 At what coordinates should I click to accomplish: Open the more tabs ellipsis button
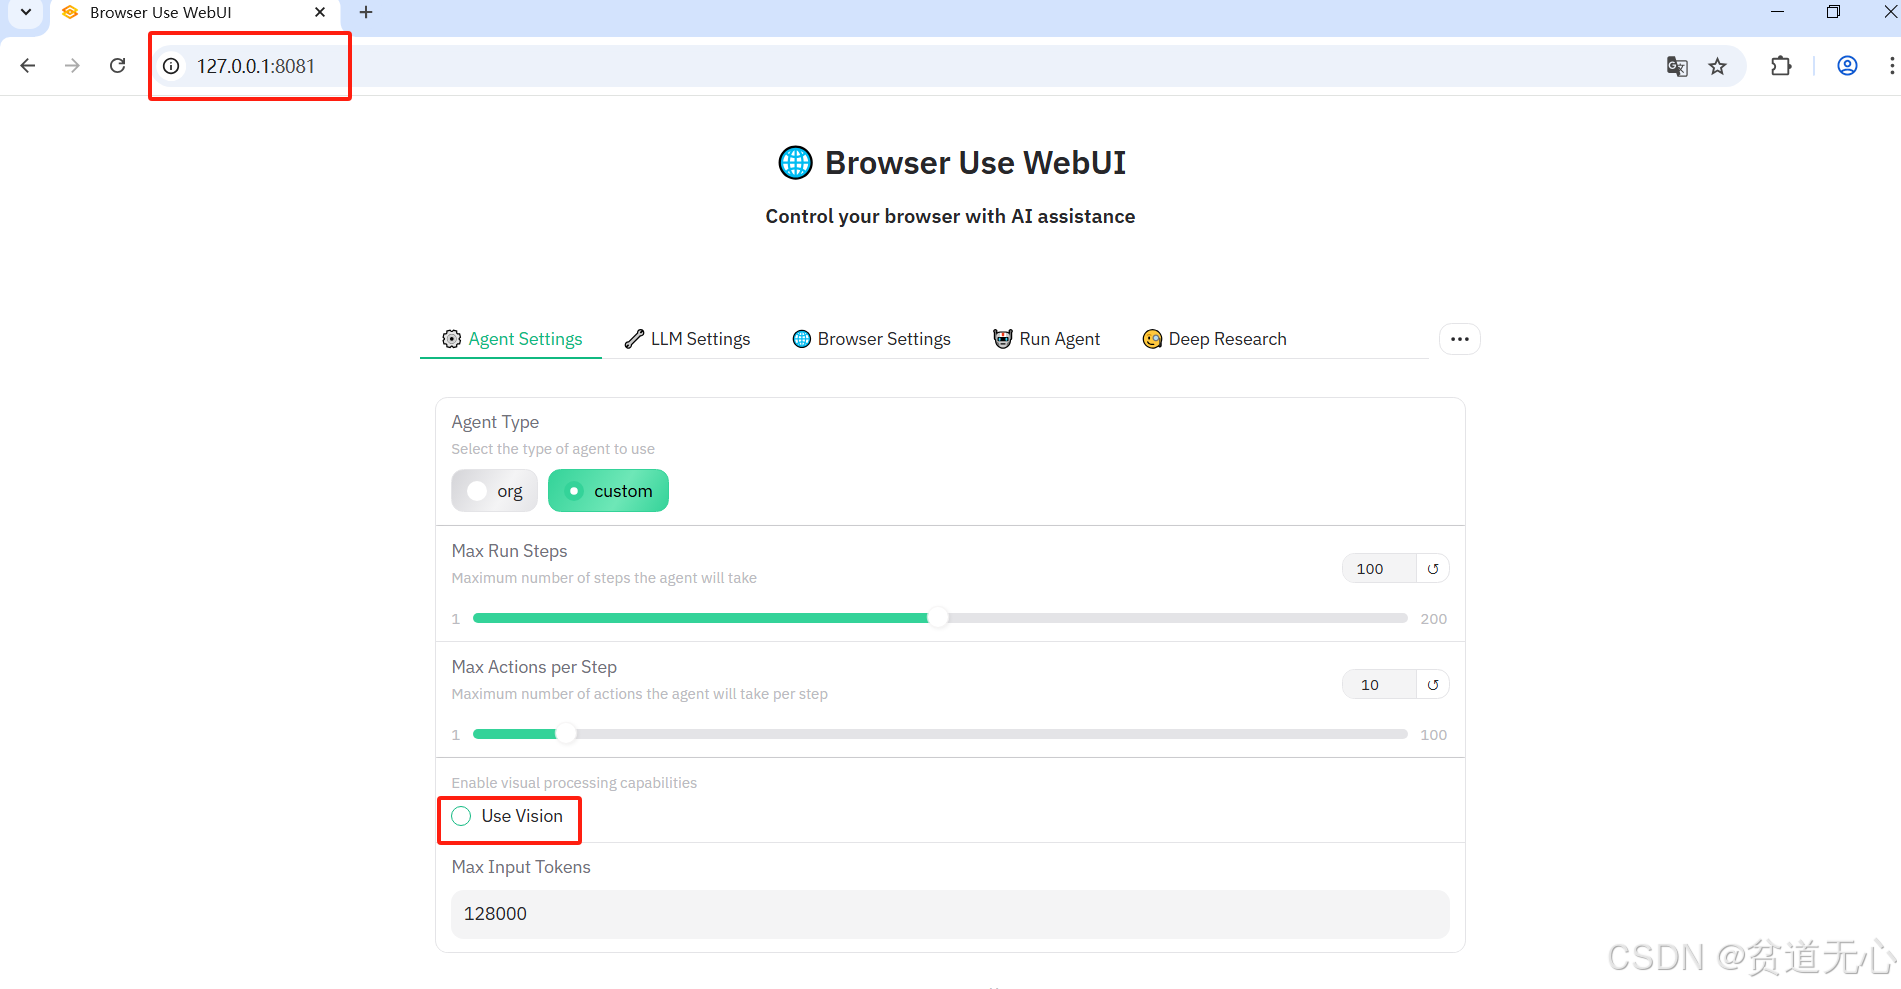point(1460,339)
